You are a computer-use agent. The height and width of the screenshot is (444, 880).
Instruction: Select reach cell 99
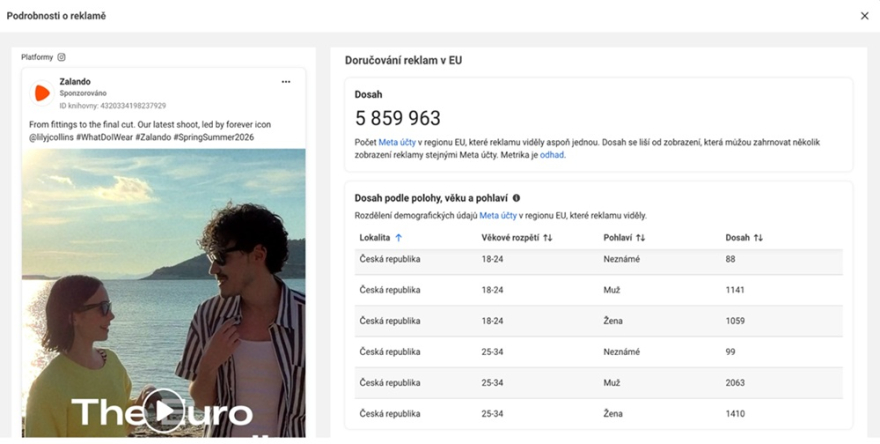tap(730, 352)
